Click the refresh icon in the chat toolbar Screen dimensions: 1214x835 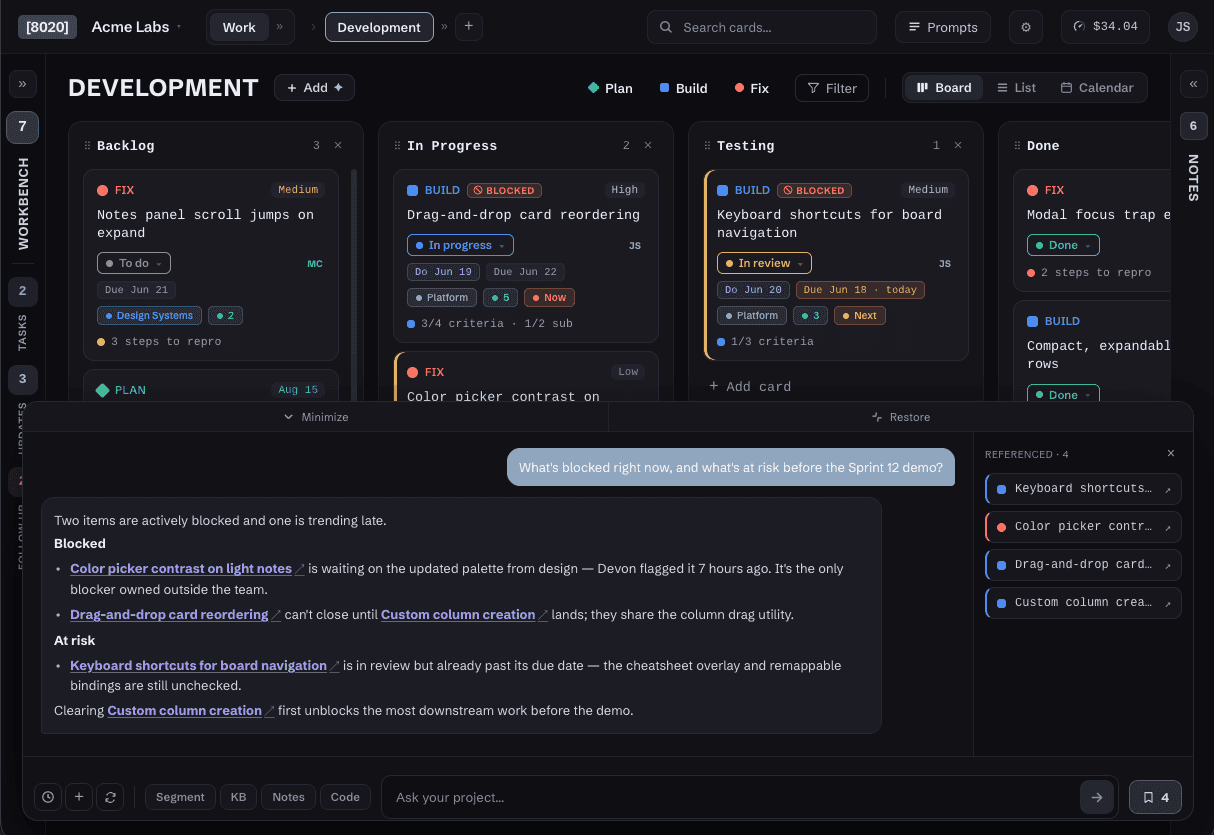(x=110, y=797)
